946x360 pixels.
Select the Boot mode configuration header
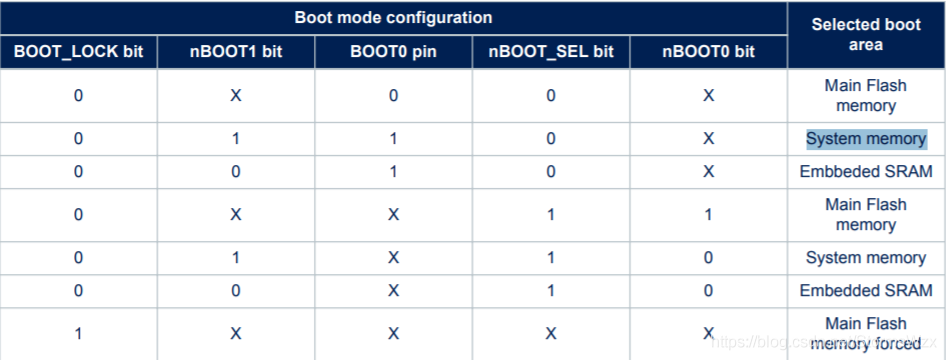click(393, 17)
